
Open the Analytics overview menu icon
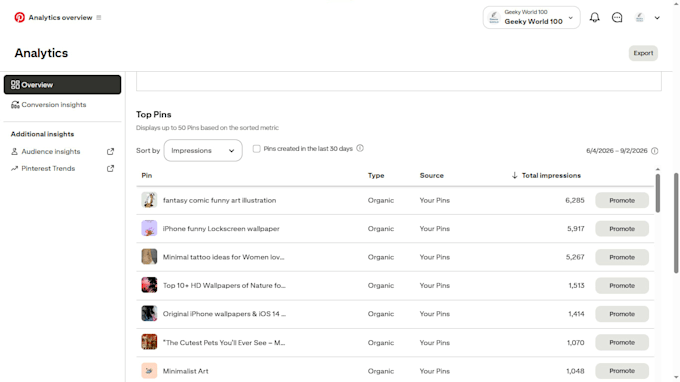pos(99,18)
